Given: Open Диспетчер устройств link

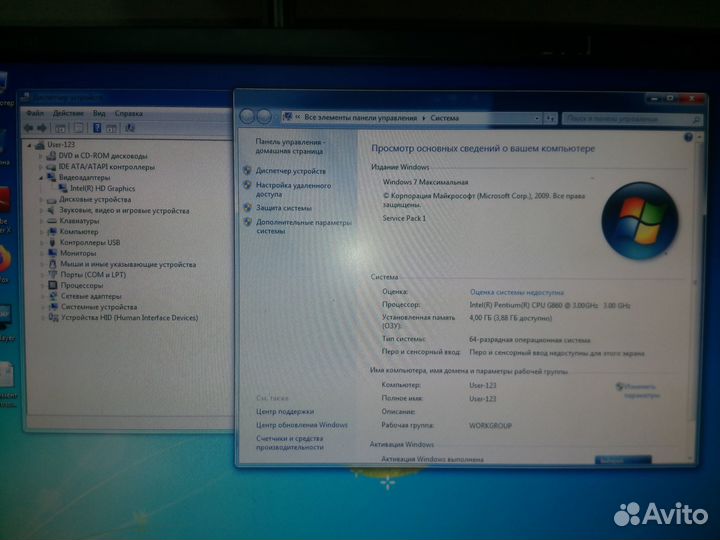Looking at the screenshot, I should [x=291, y=171].
